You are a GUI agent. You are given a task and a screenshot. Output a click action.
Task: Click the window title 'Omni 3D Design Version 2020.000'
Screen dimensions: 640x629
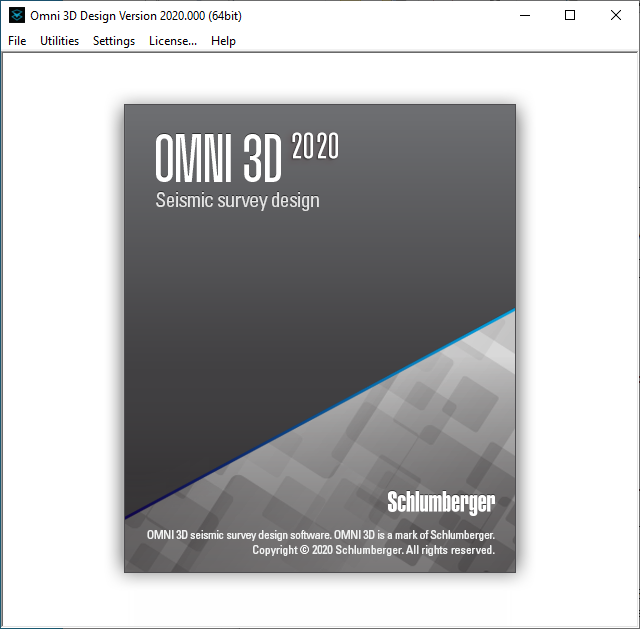pyautogui.click(x=136, y=16)
